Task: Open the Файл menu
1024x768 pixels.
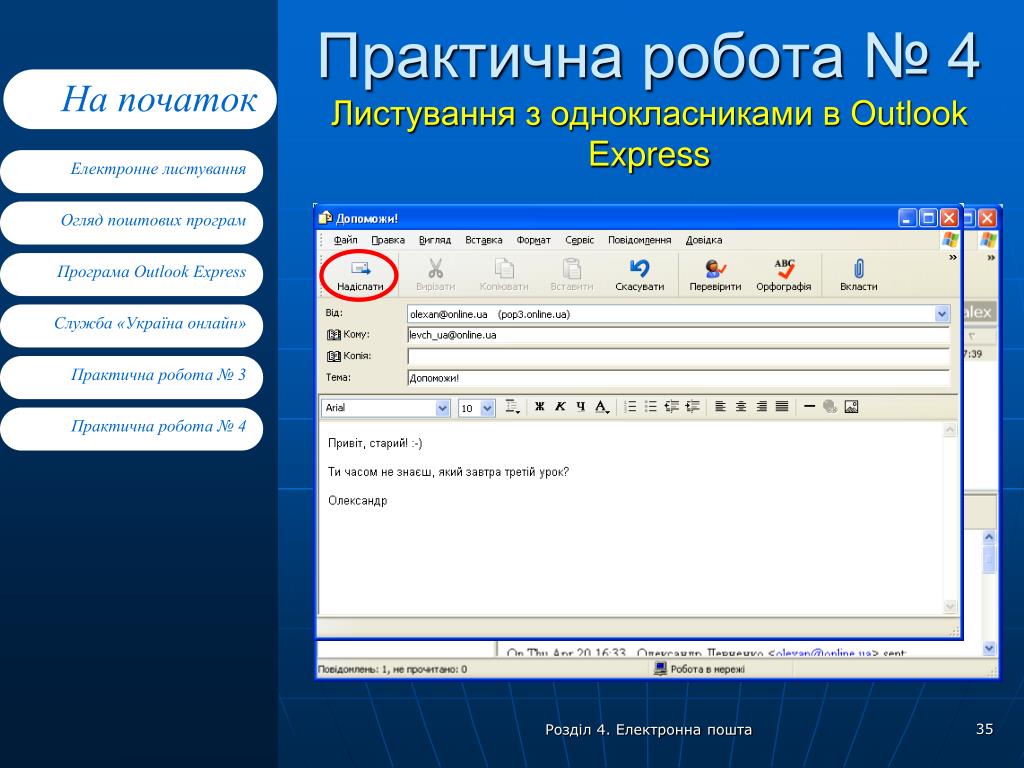Action: [x=345, y=240]
